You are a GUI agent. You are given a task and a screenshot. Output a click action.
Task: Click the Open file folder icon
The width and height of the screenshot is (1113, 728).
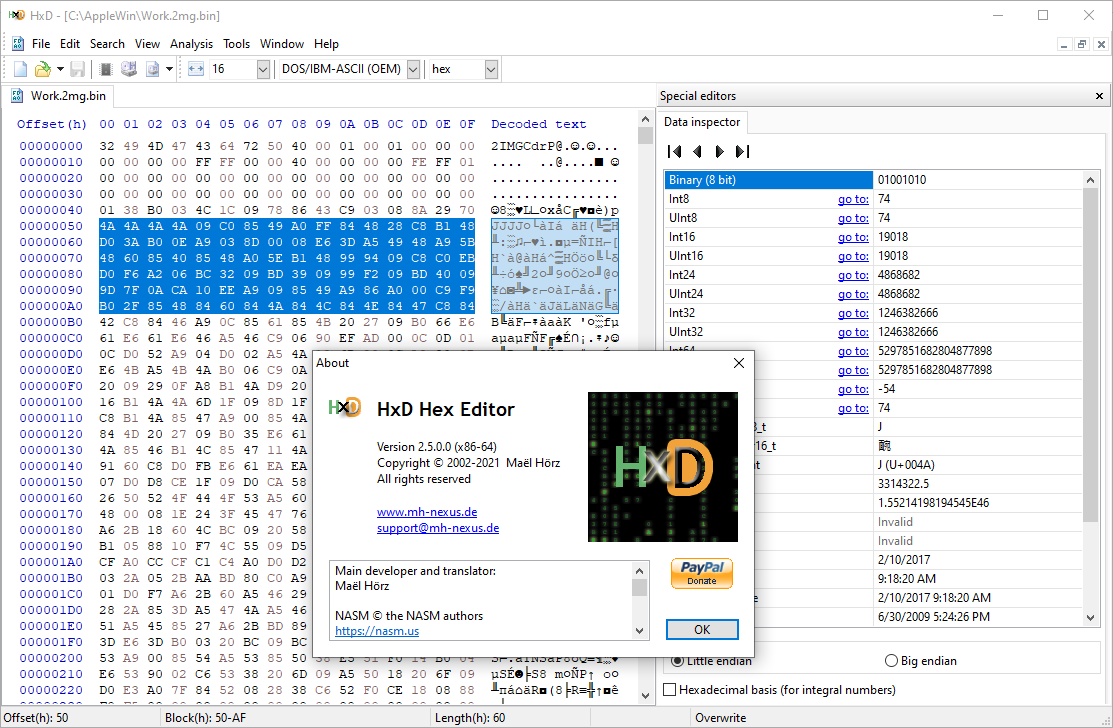(43, 69)
